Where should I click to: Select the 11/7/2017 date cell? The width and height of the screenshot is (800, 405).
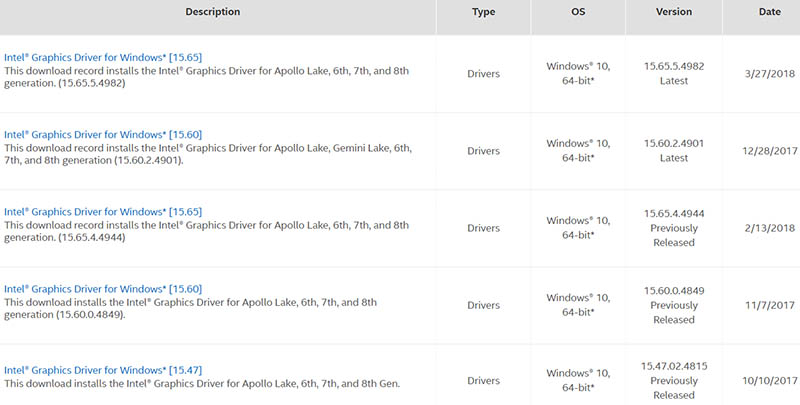769,305
